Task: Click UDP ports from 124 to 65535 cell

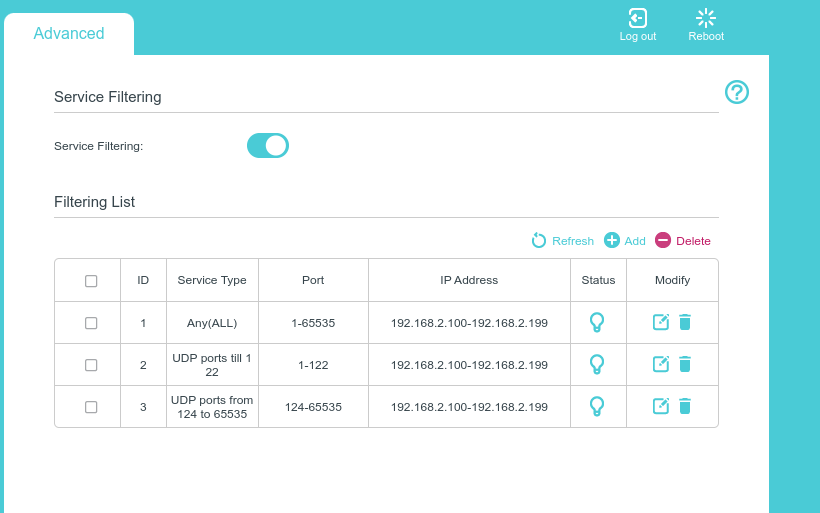Action: 212,407
